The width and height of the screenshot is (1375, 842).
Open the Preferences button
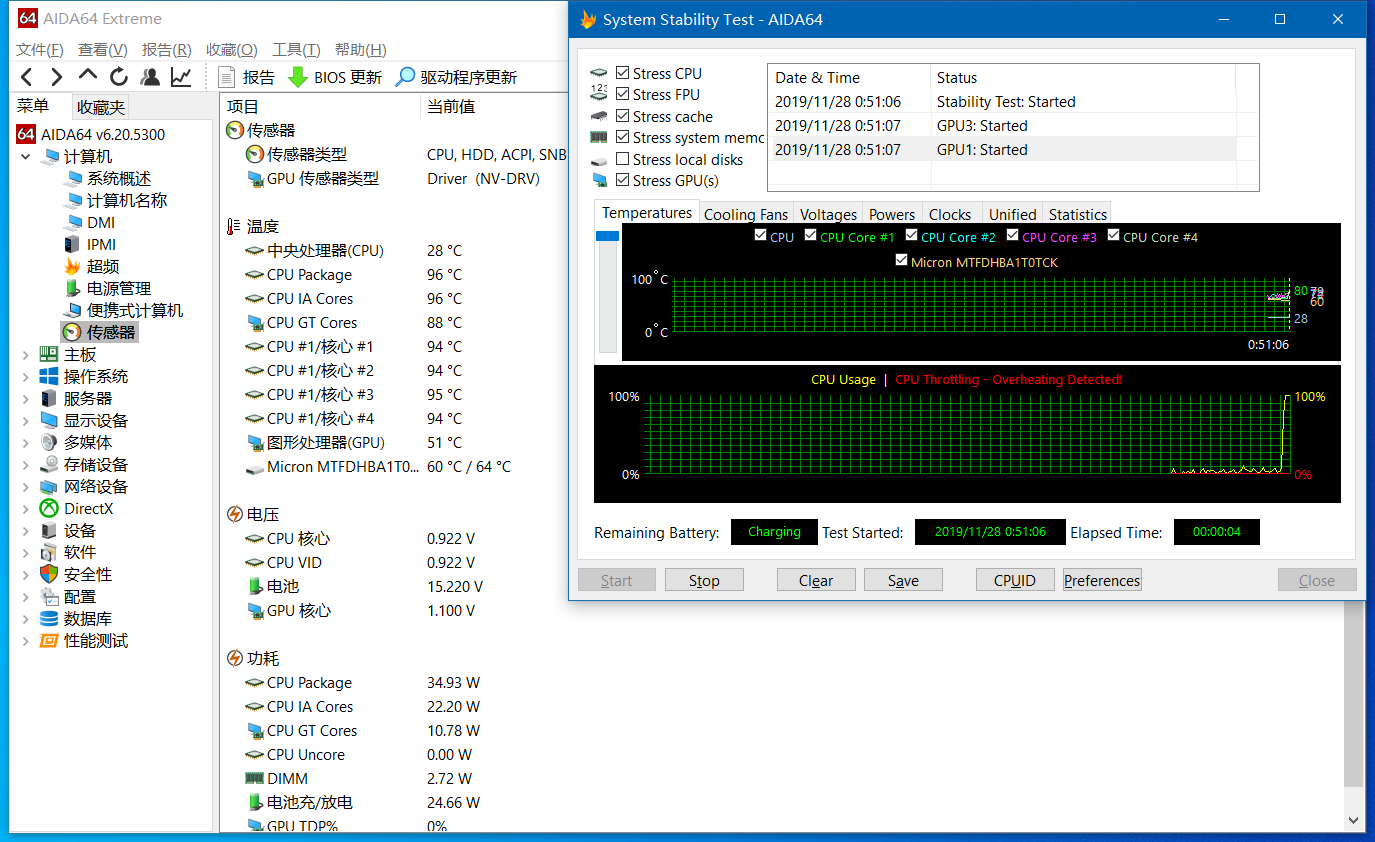1102,580
